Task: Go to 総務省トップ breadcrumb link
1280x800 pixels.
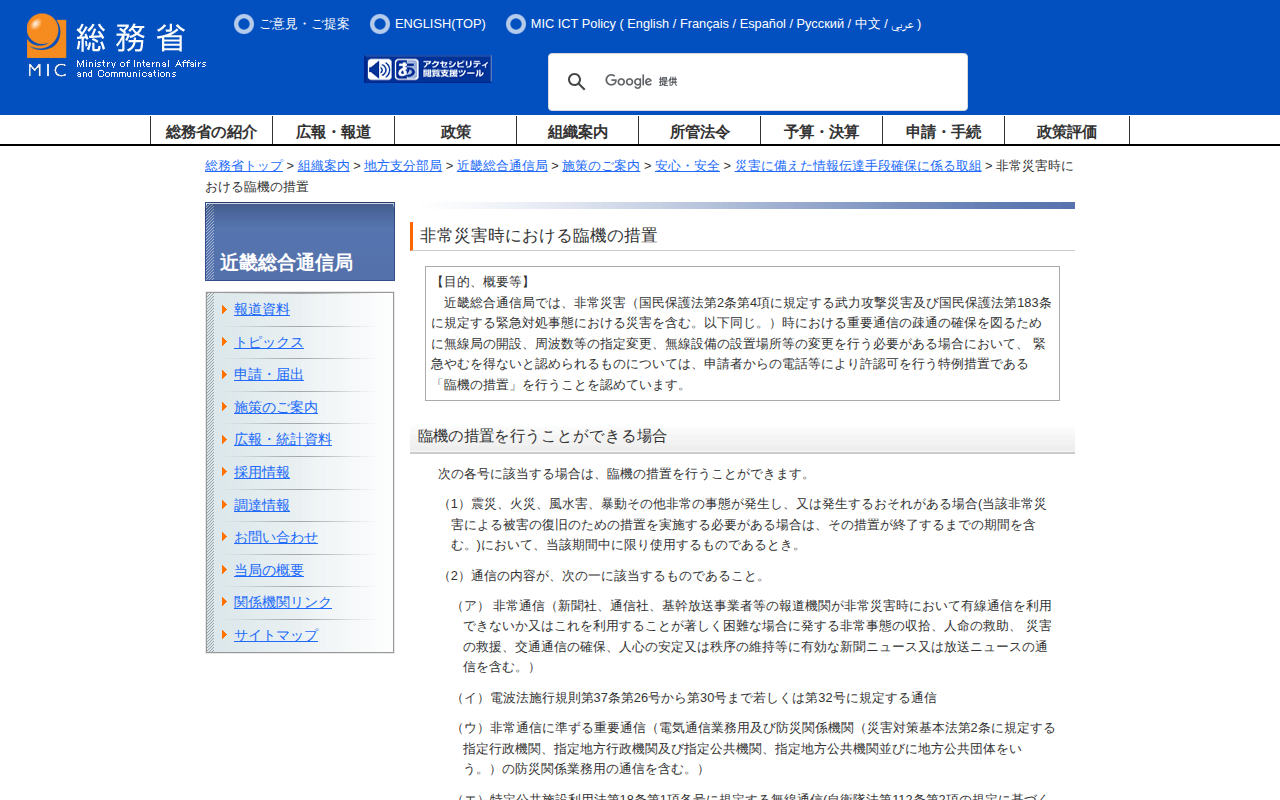Action: point(244,166)
